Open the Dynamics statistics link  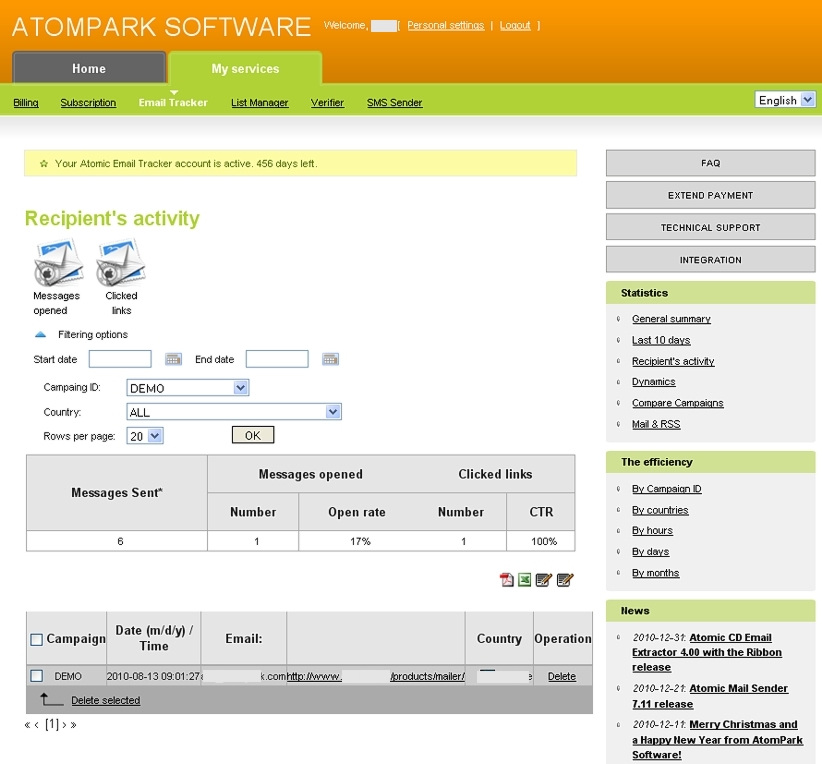click(x=654, y=382)
